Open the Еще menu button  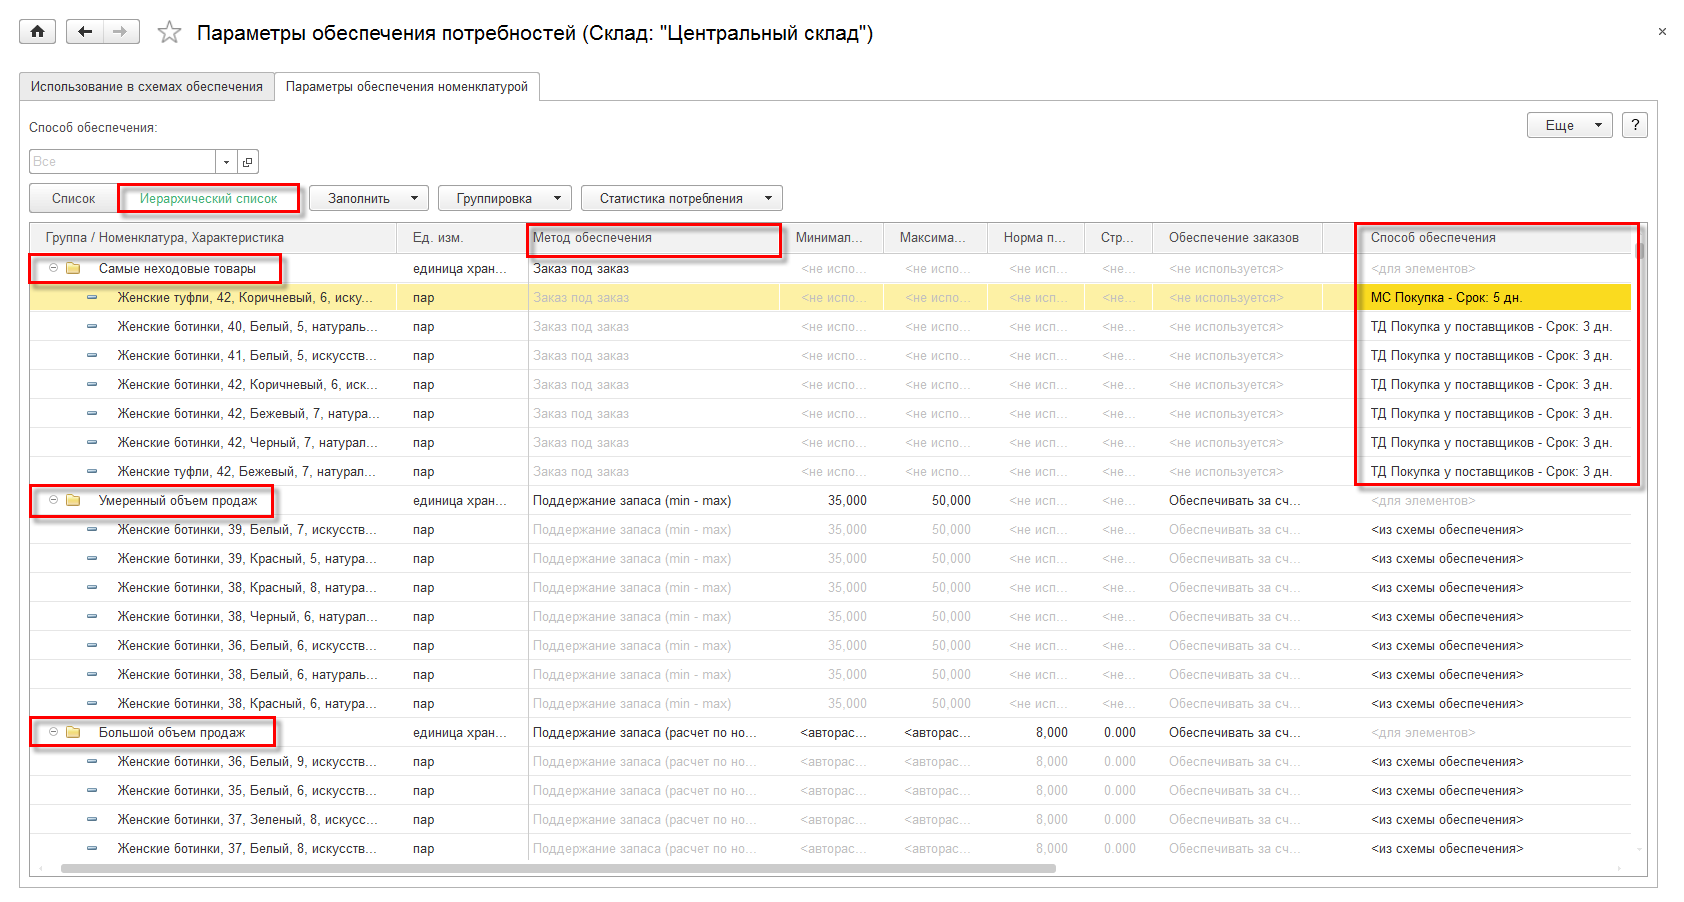click(1568, 125)
